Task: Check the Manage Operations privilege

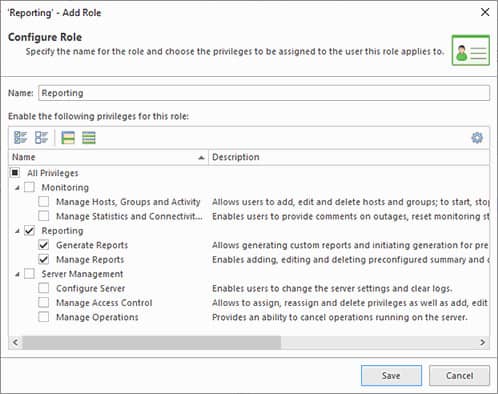Action: pyautogui.click(x=44, y=317)
